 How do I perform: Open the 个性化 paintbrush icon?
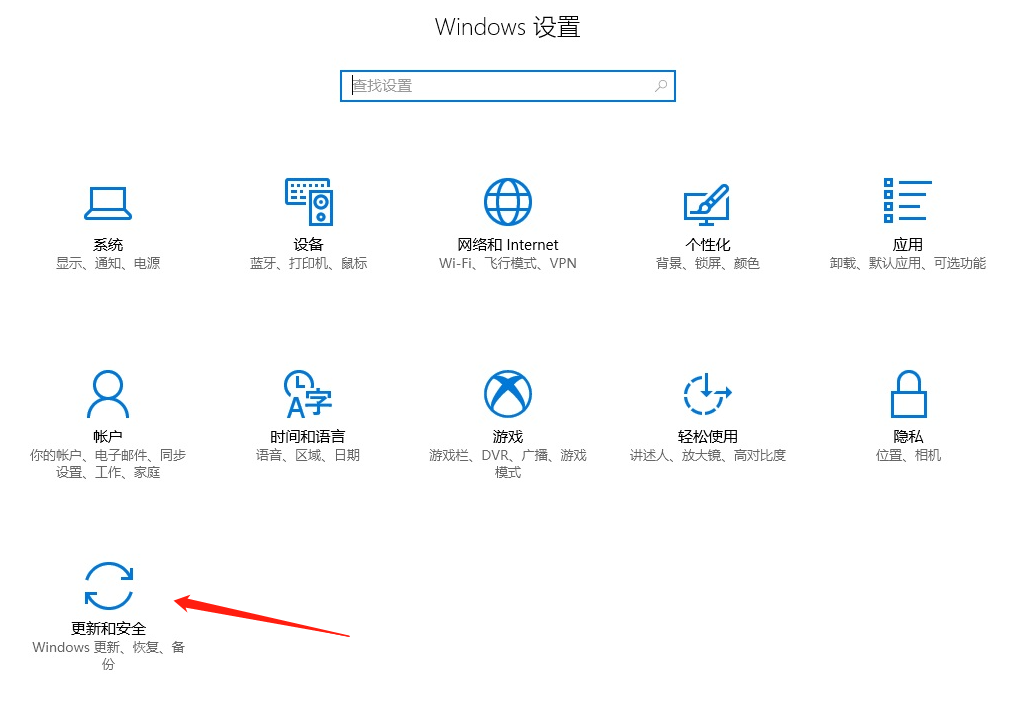707,203
